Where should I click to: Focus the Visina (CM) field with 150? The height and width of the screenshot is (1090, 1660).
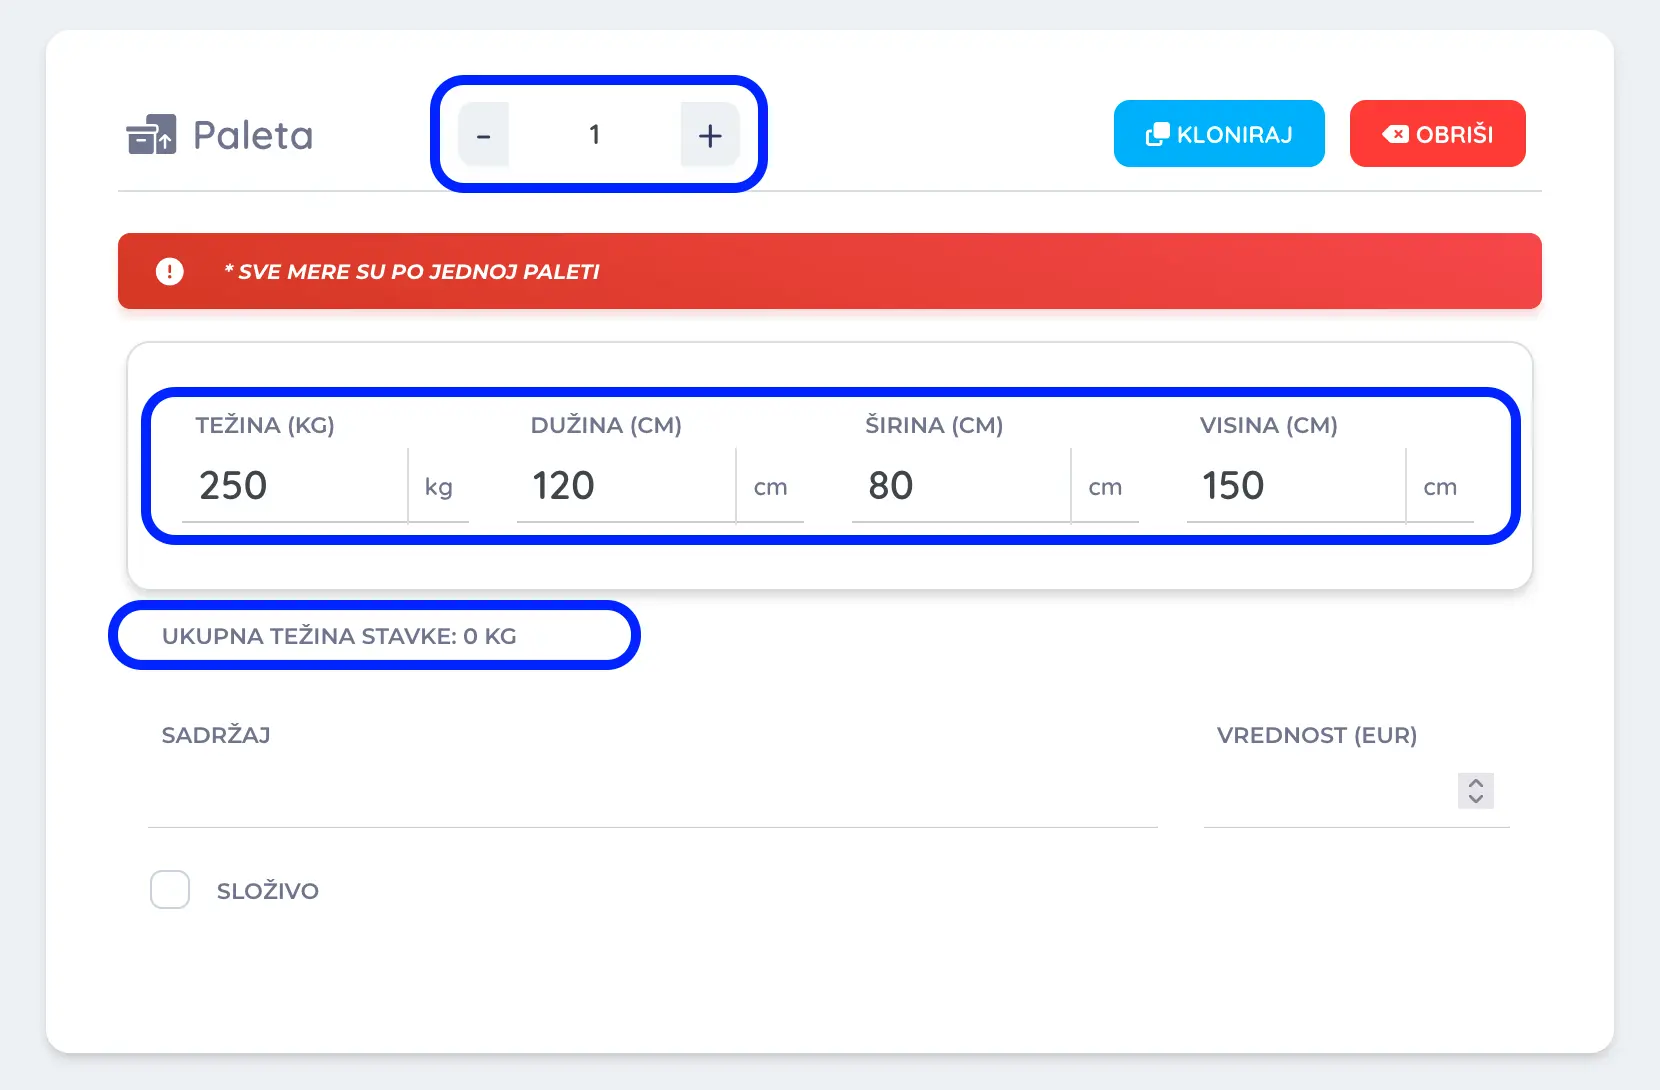1295,486
